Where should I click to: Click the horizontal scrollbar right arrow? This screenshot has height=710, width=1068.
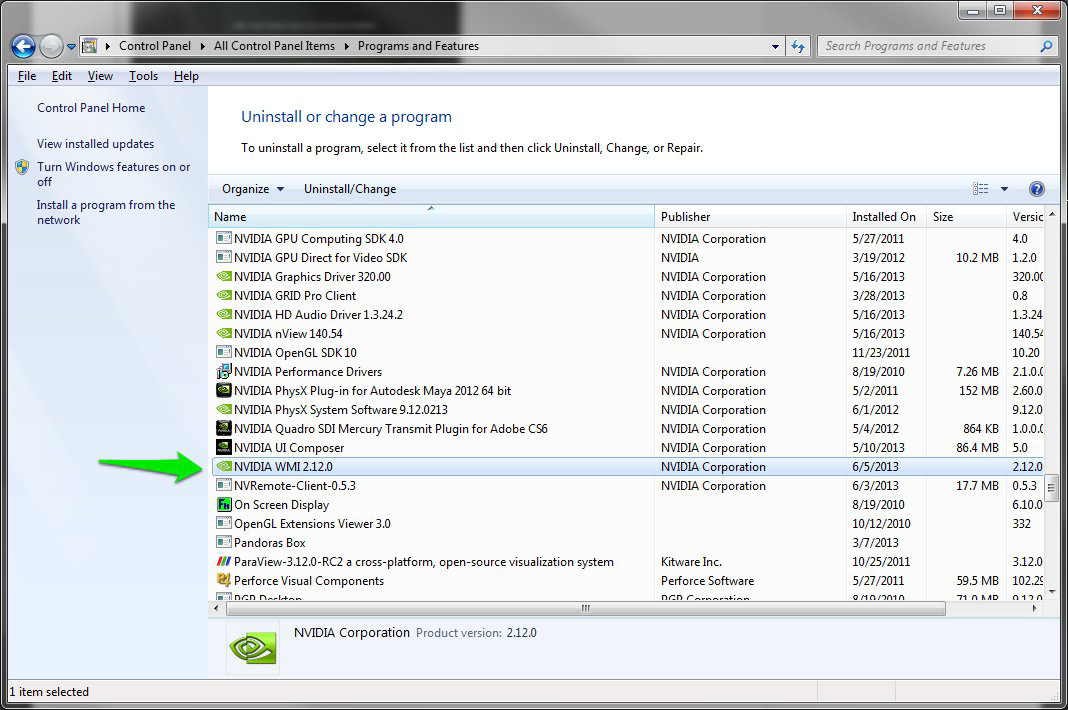click(x=1034, y=608)
